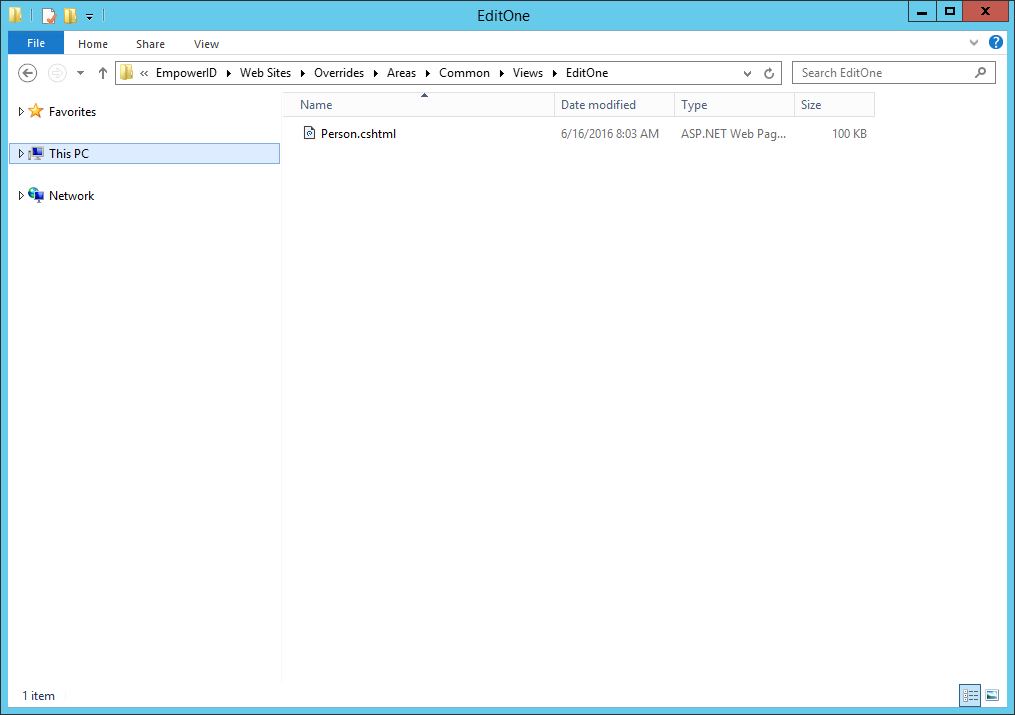Switch to large thumbnails view in status bar
1015x715 pixels.
(x=992, y=695)
